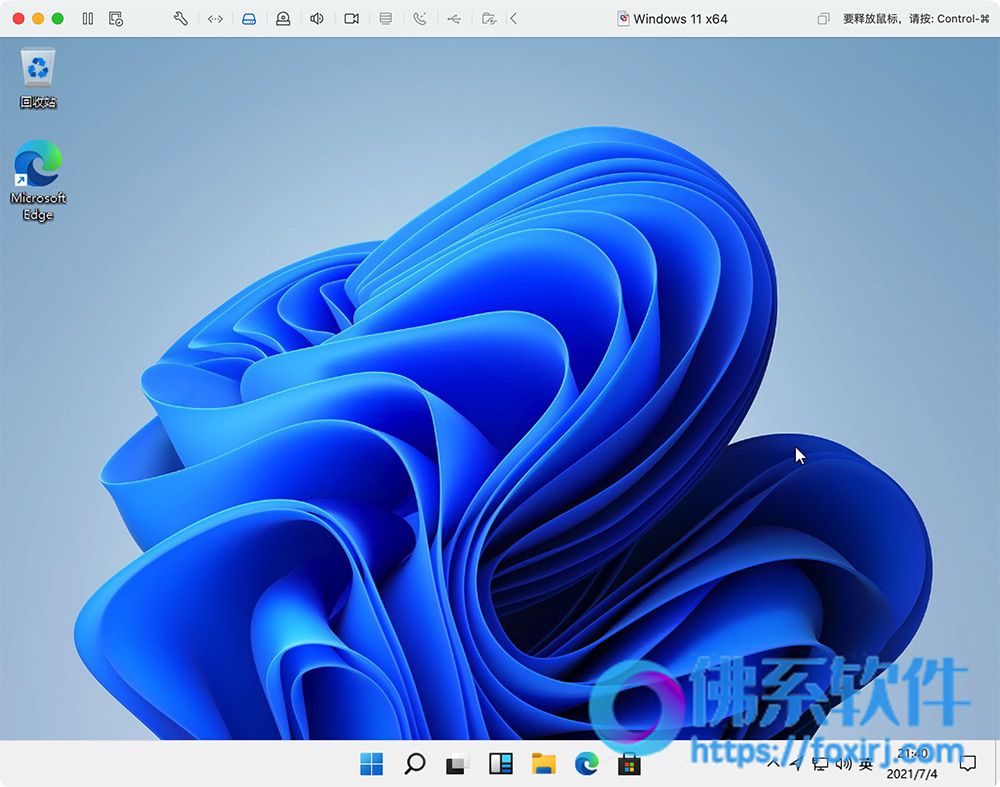
Task: Pause the virtual machine
Action: [88, 18]
